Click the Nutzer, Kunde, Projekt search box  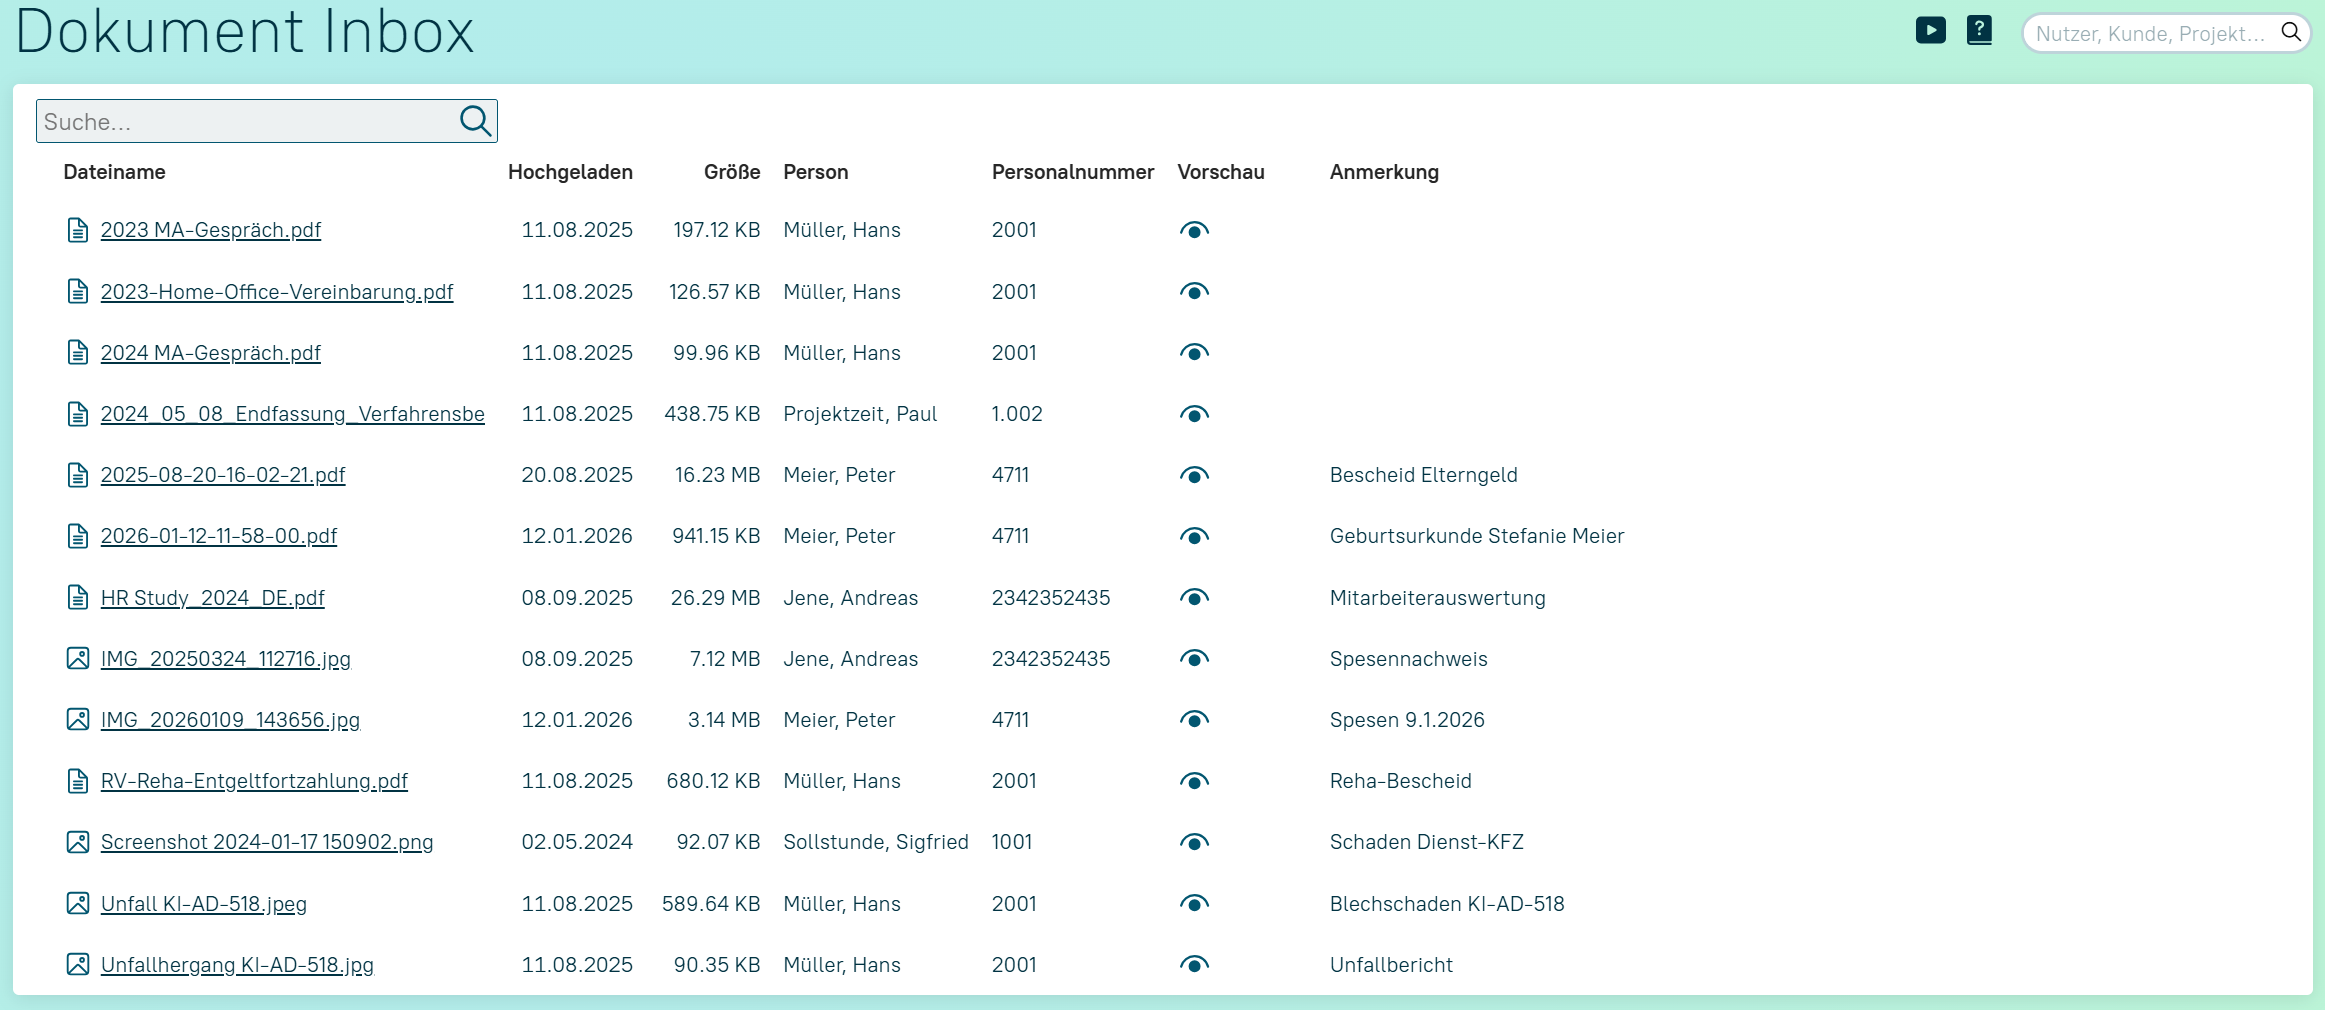(x=2150, y=34)
